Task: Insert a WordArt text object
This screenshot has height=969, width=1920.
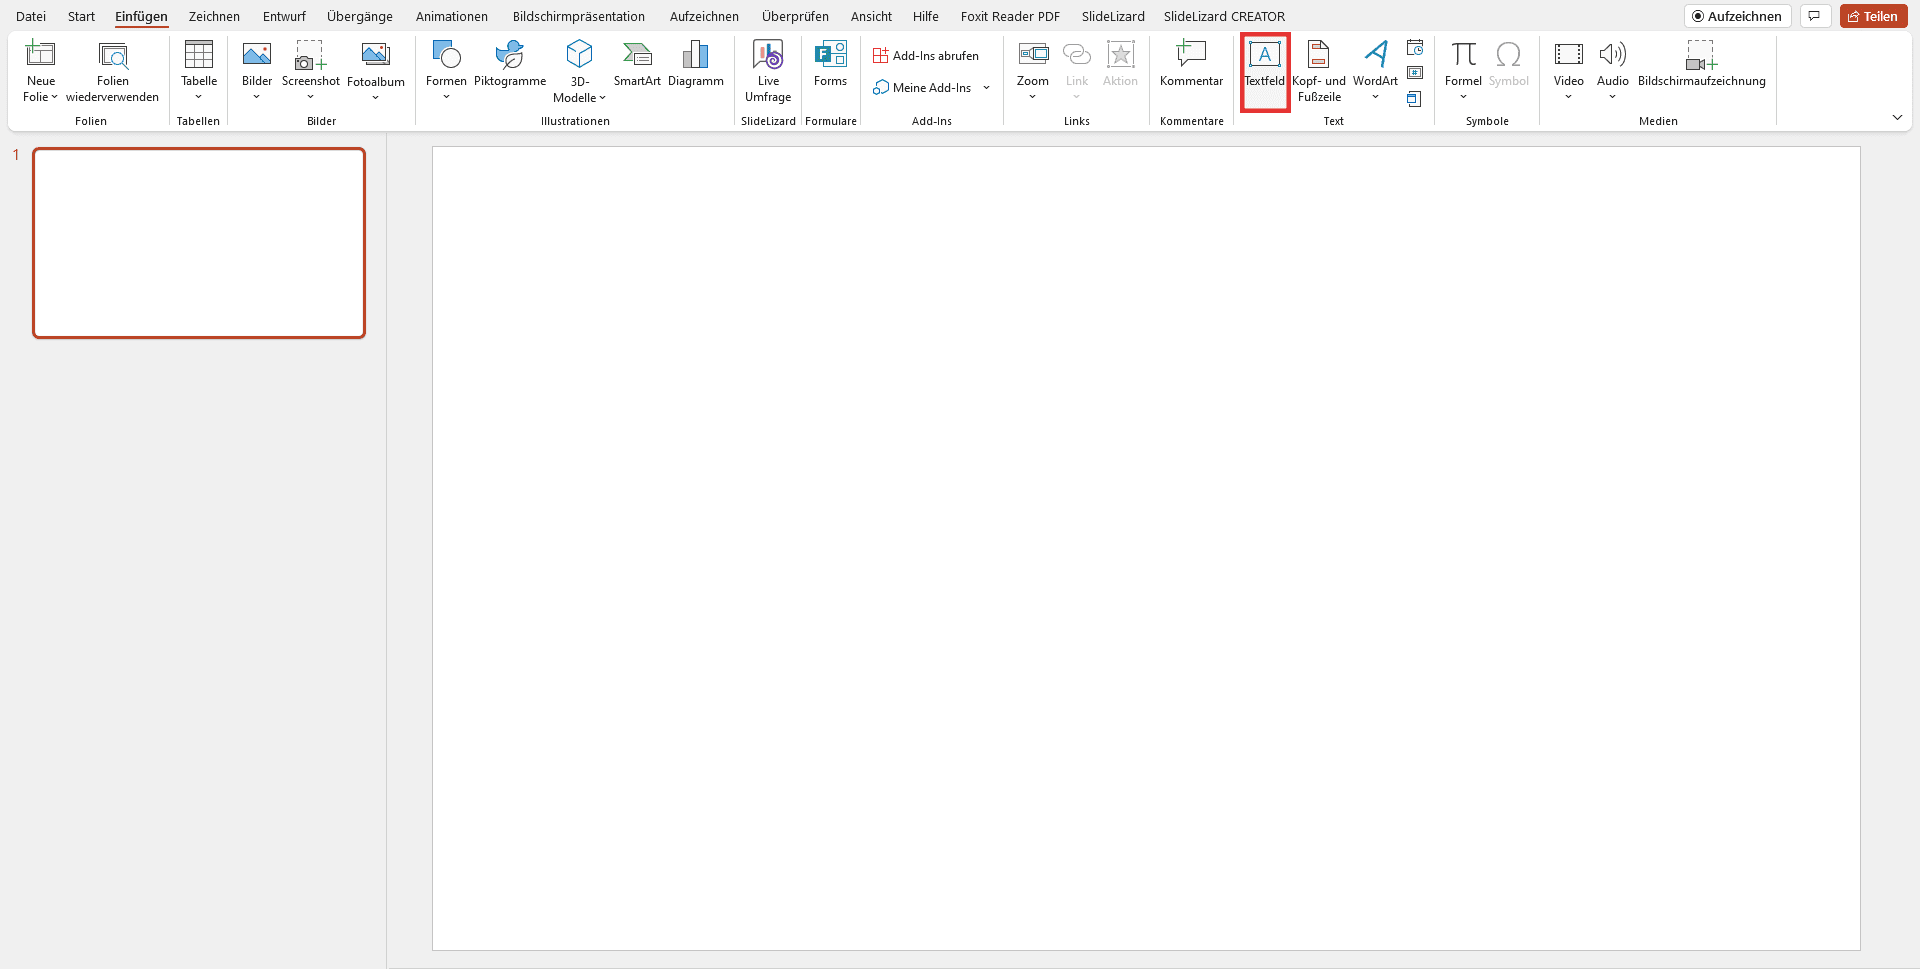Action: (1375, 57)
